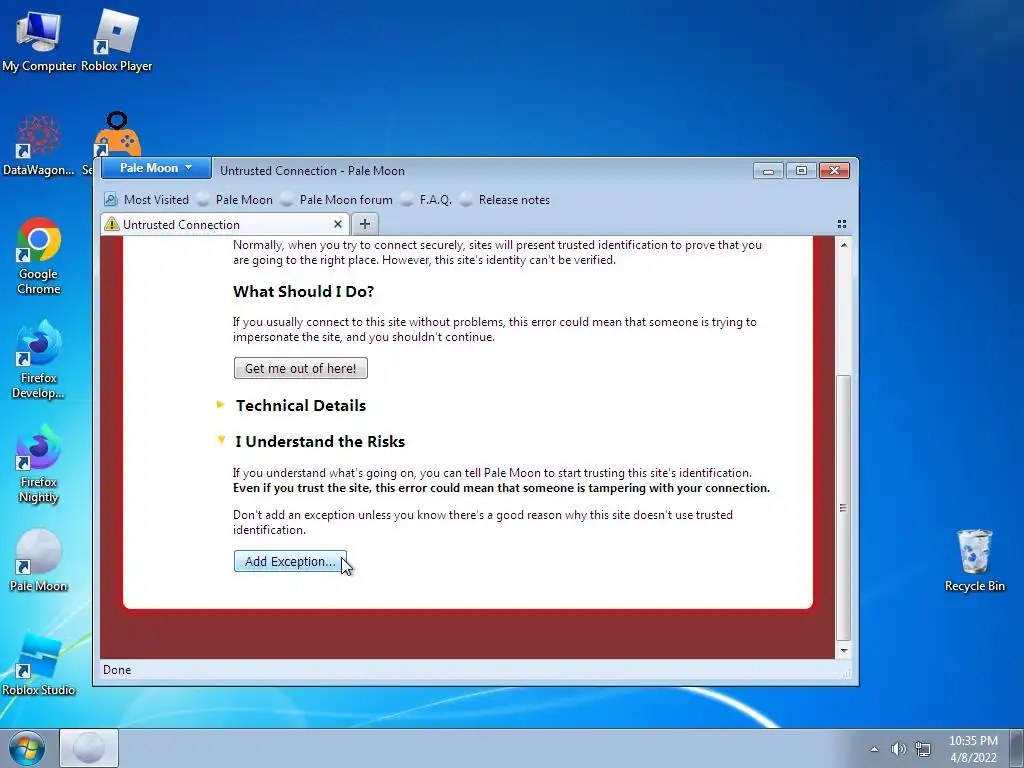
Task: Open Pale Moon bookmark
Action: click(235, 200)
